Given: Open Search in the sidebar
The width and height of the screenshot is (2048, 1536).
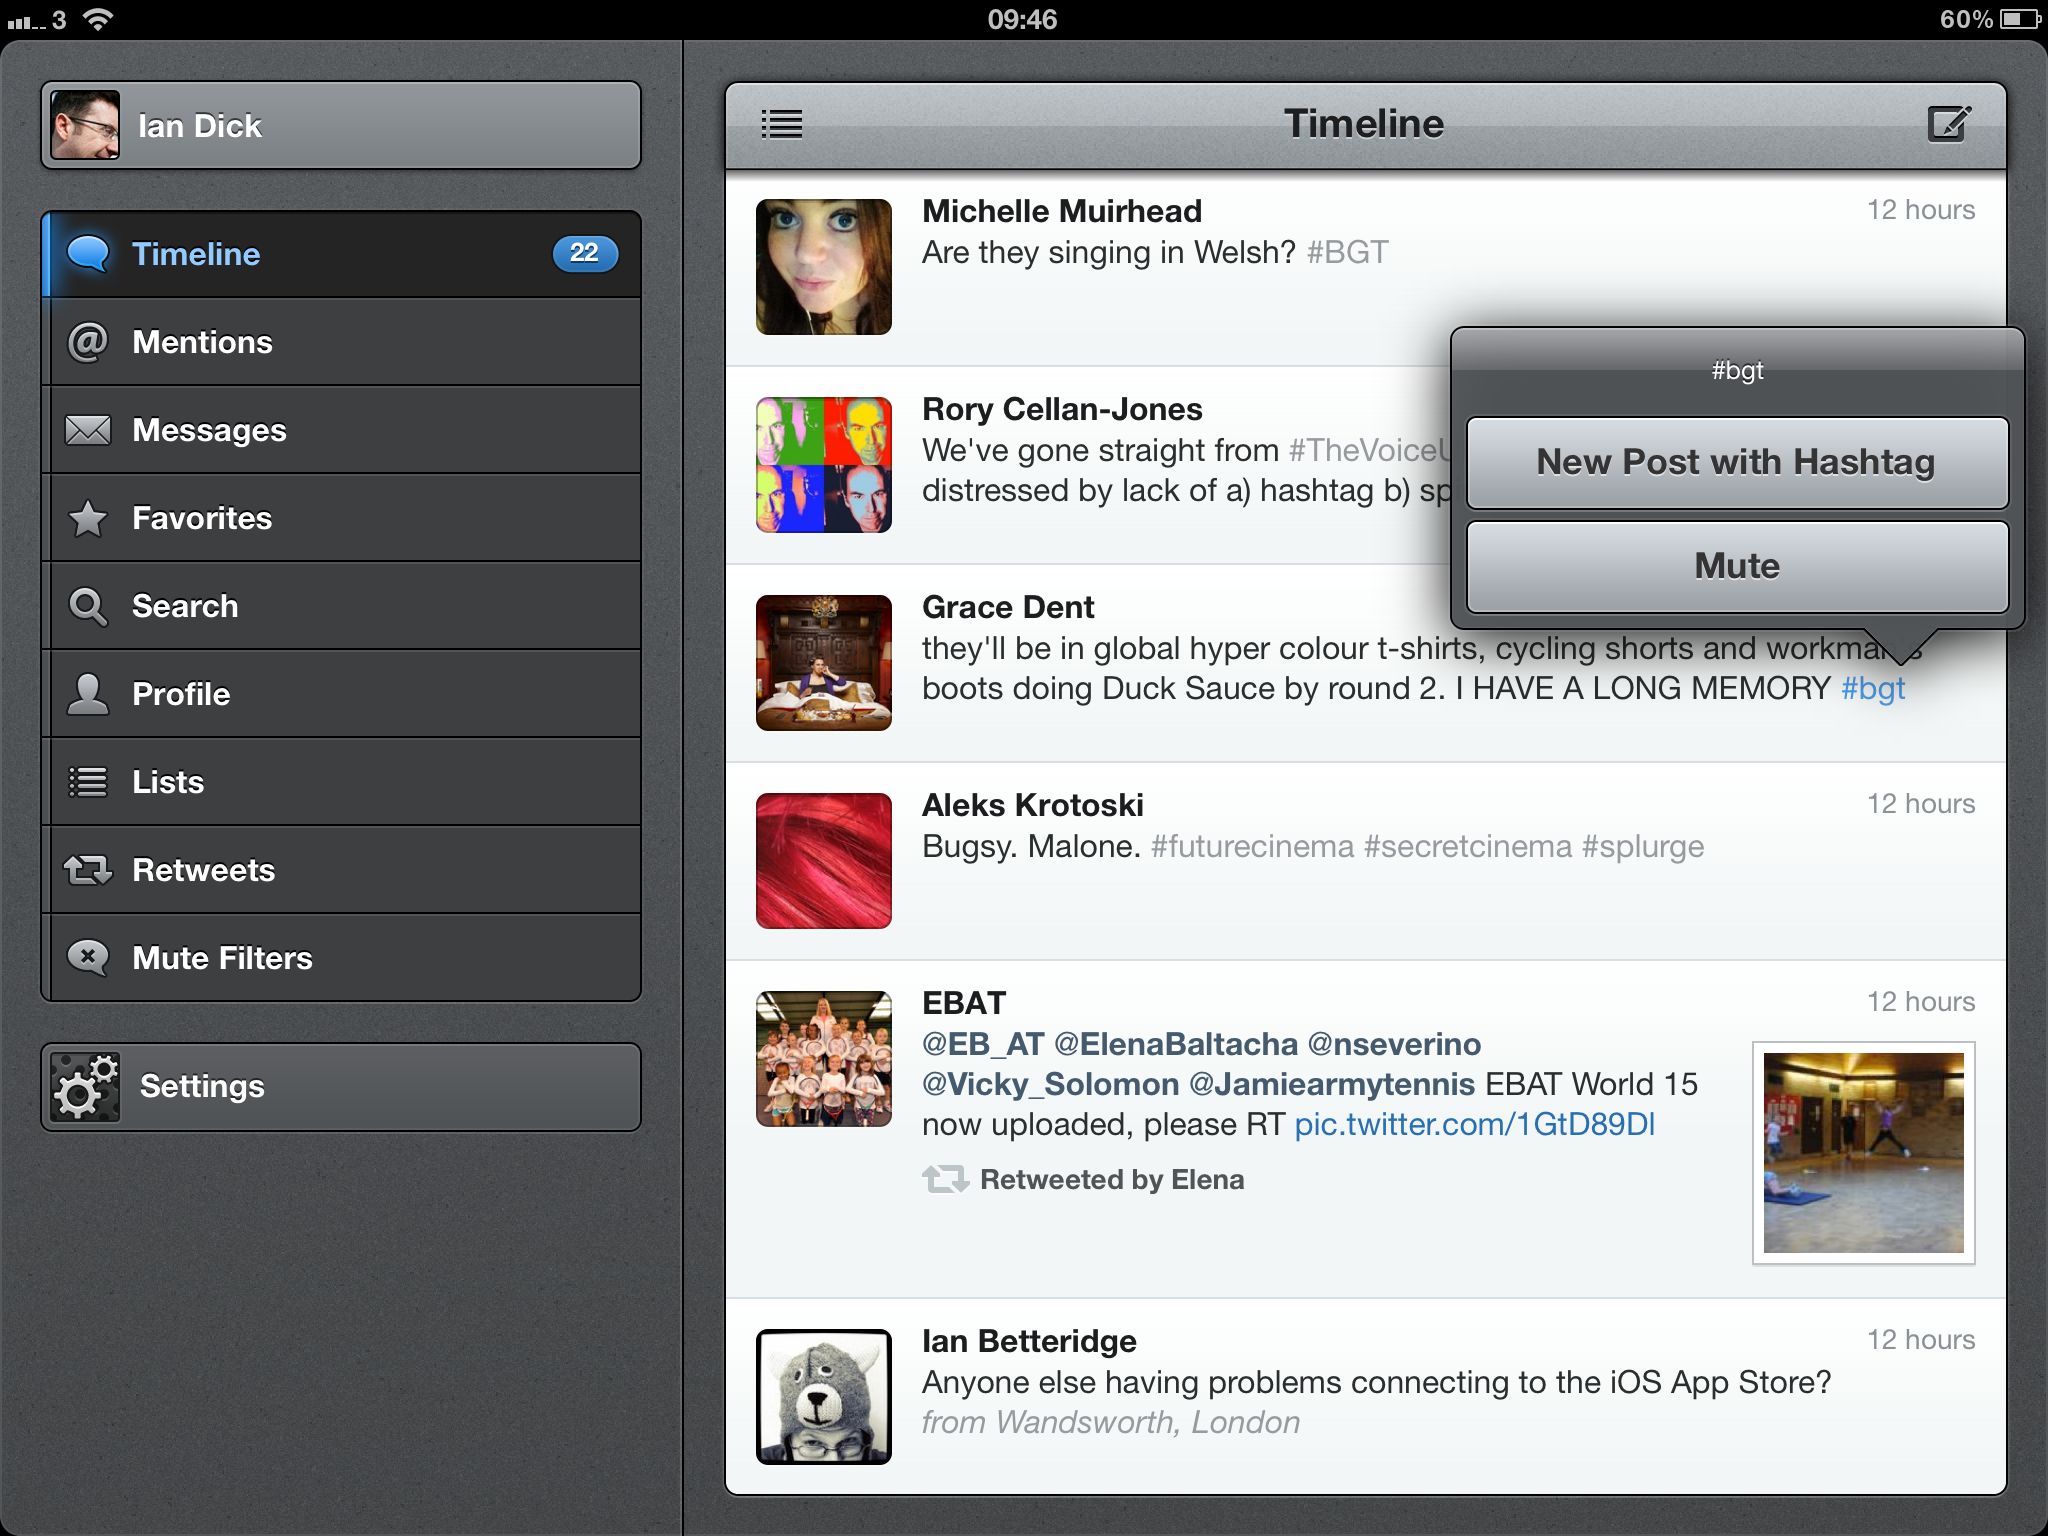Looking at the screenshot, I should tap(341, 606).
